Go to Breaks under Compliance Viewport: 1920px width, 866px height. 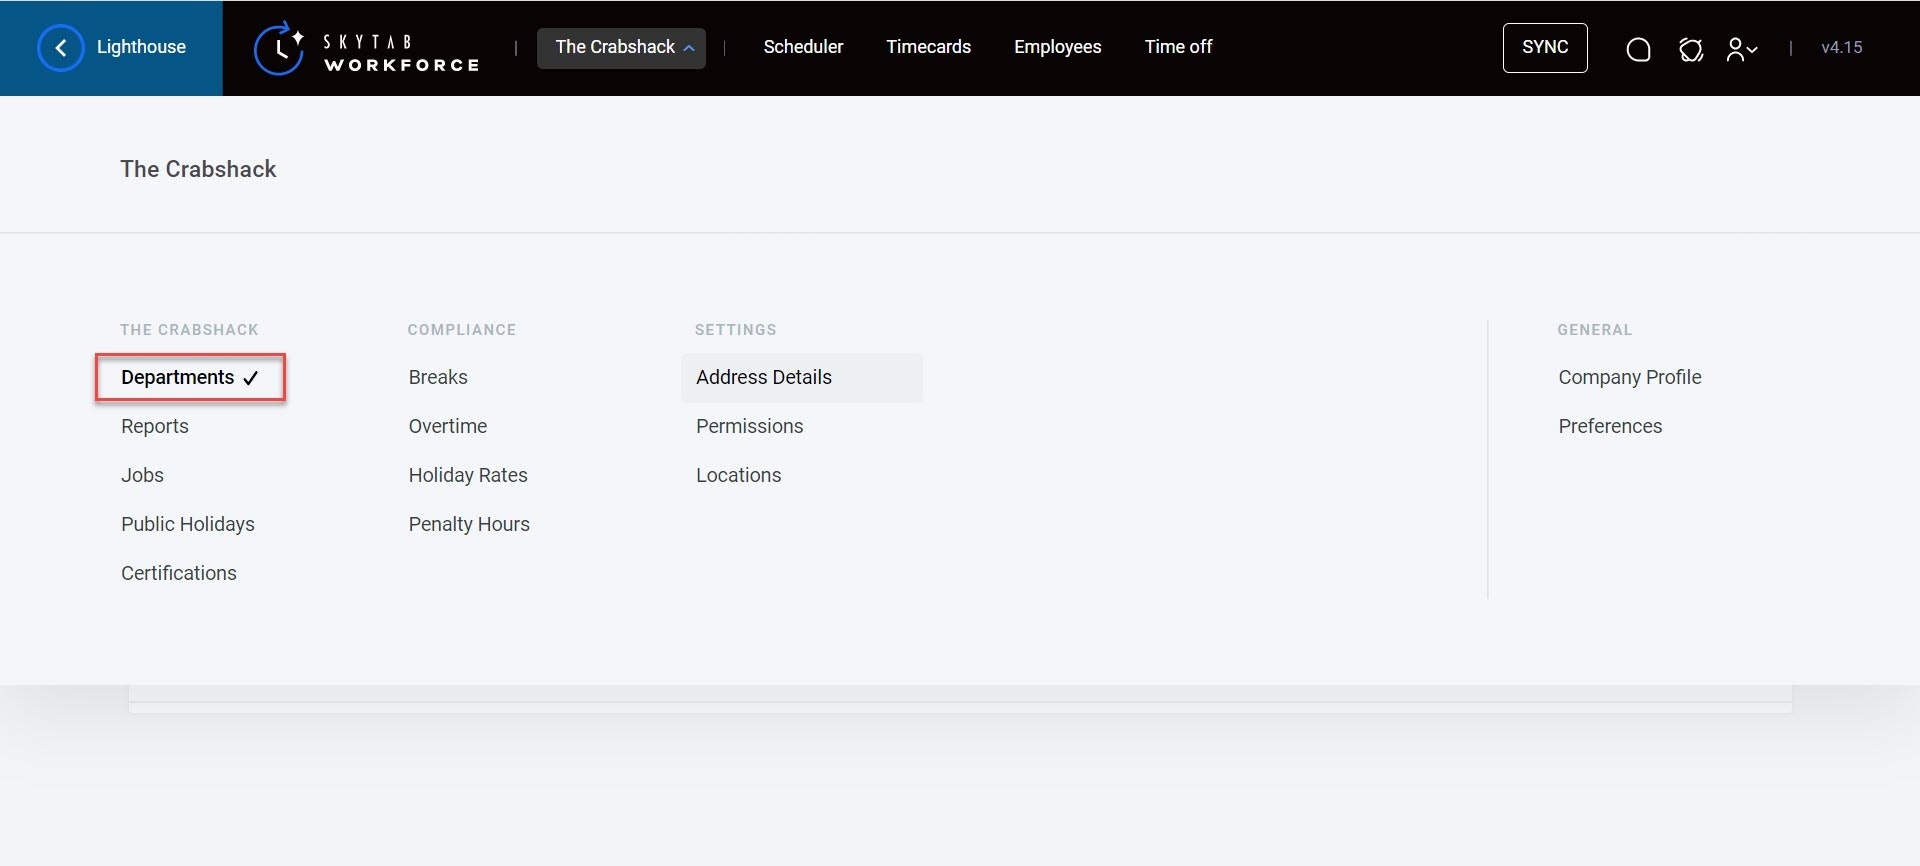click(x=438, y=377)
